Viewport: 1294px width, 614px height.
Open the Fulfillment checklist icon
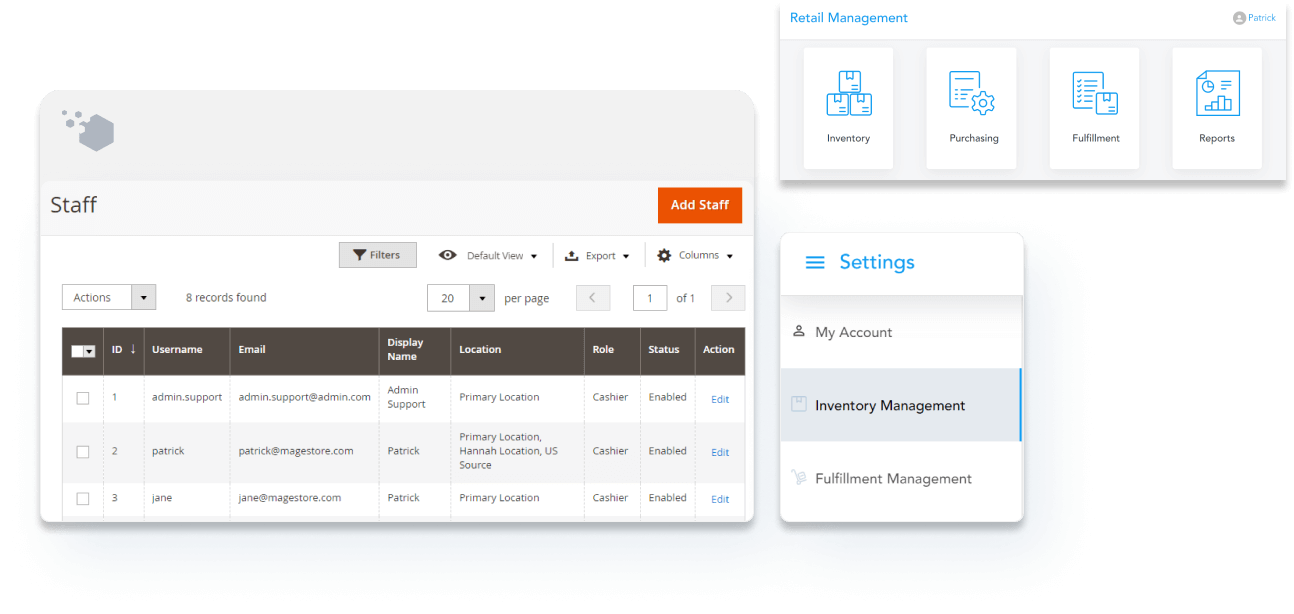1095,93
